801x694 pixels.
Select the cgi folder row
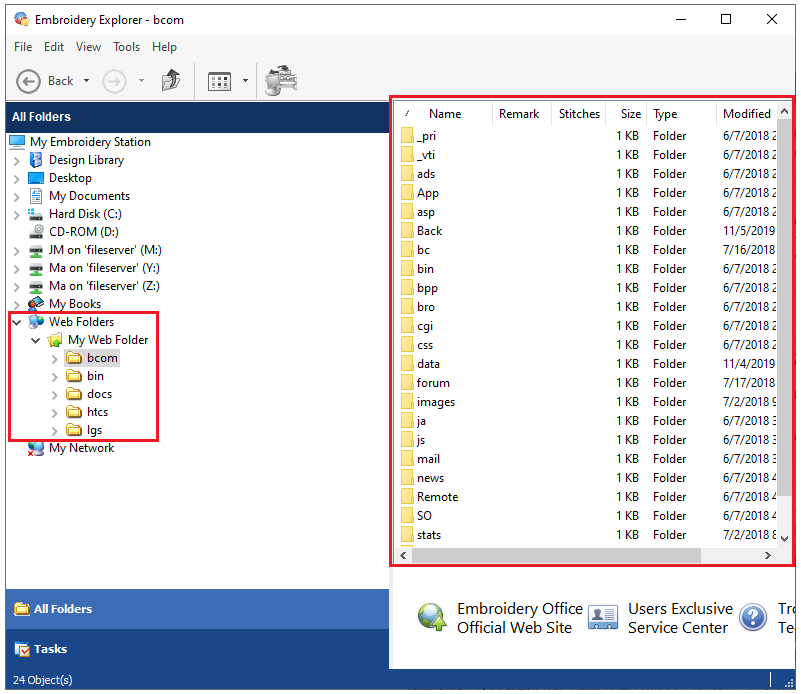[x=587, y=326]
